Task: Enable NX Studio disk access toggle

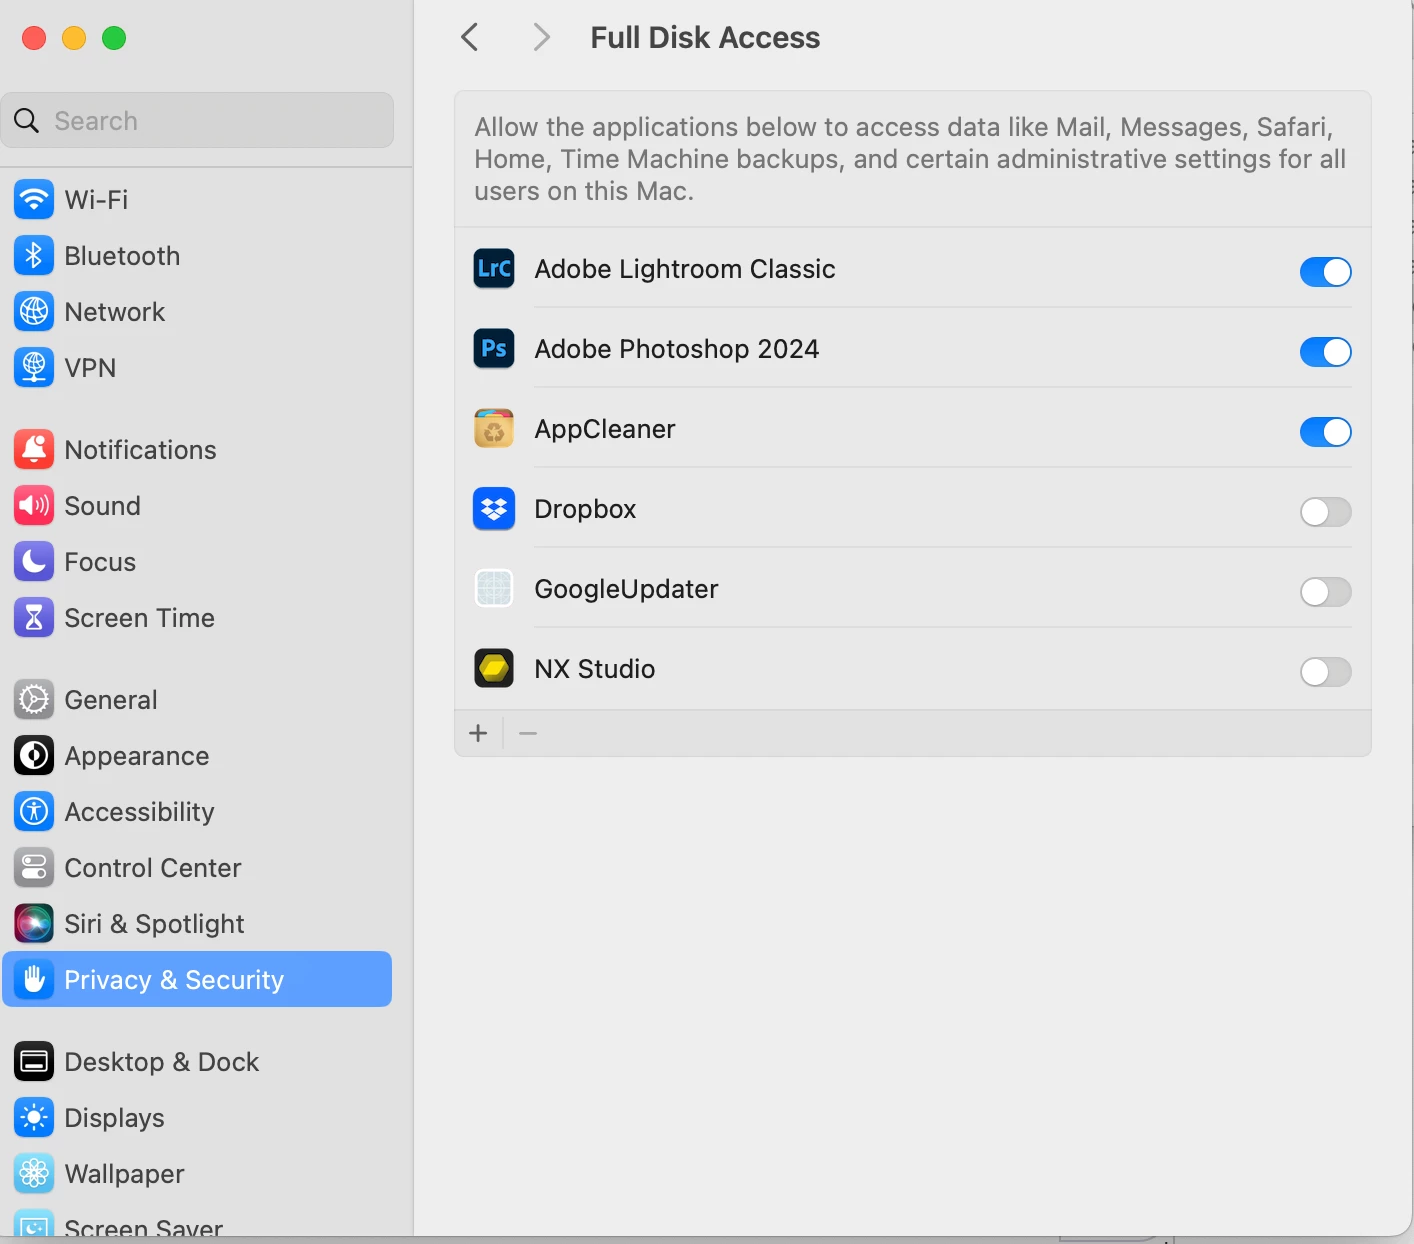Action: (x=1326, y=672)
